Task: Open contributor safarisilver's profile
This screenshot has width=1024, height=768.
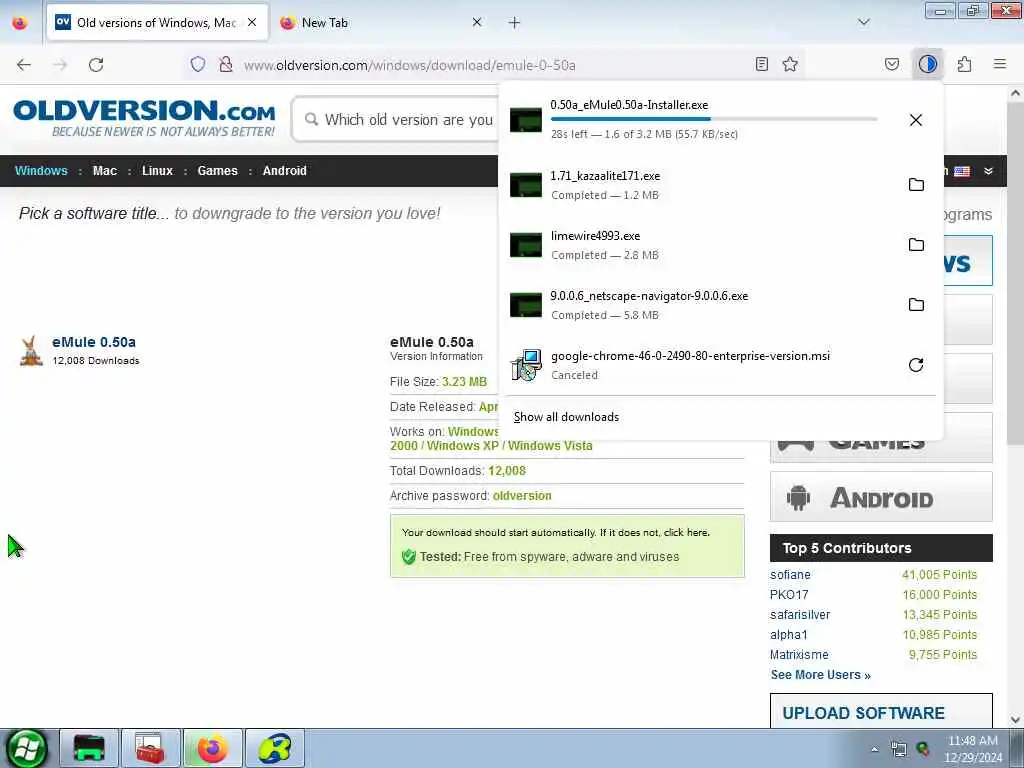Action: tap(800, 615)
